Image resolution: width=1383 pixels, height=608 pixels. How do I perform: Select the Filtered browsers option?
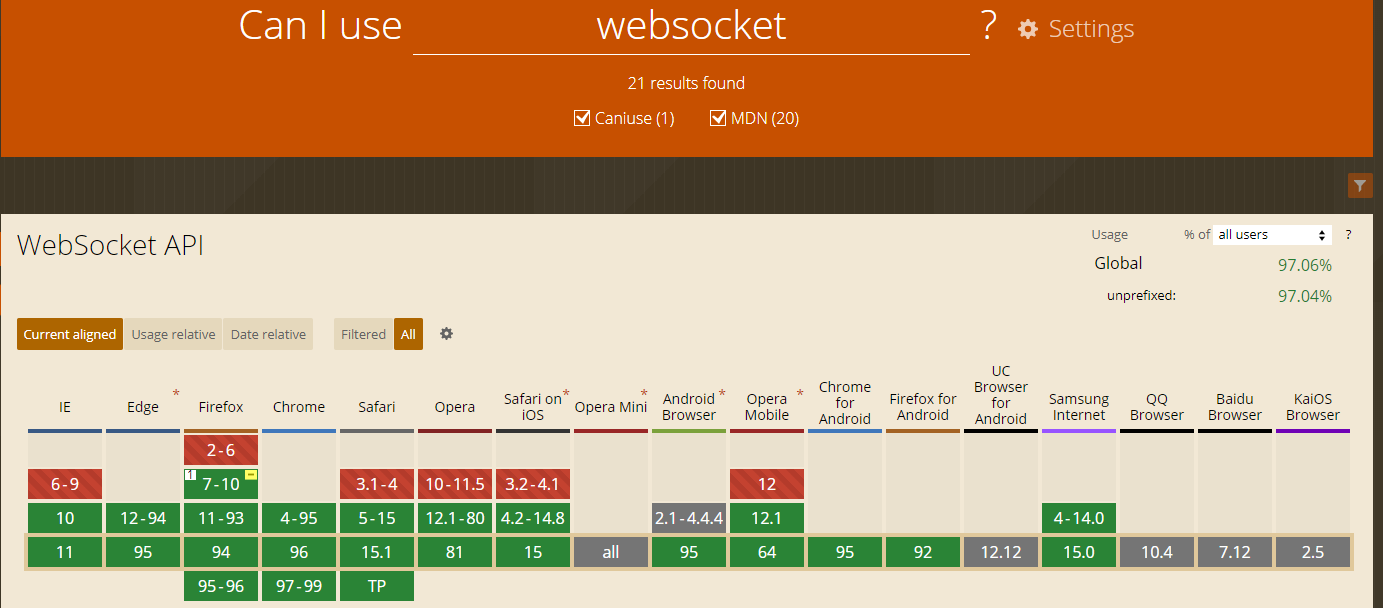coord(363,334)
